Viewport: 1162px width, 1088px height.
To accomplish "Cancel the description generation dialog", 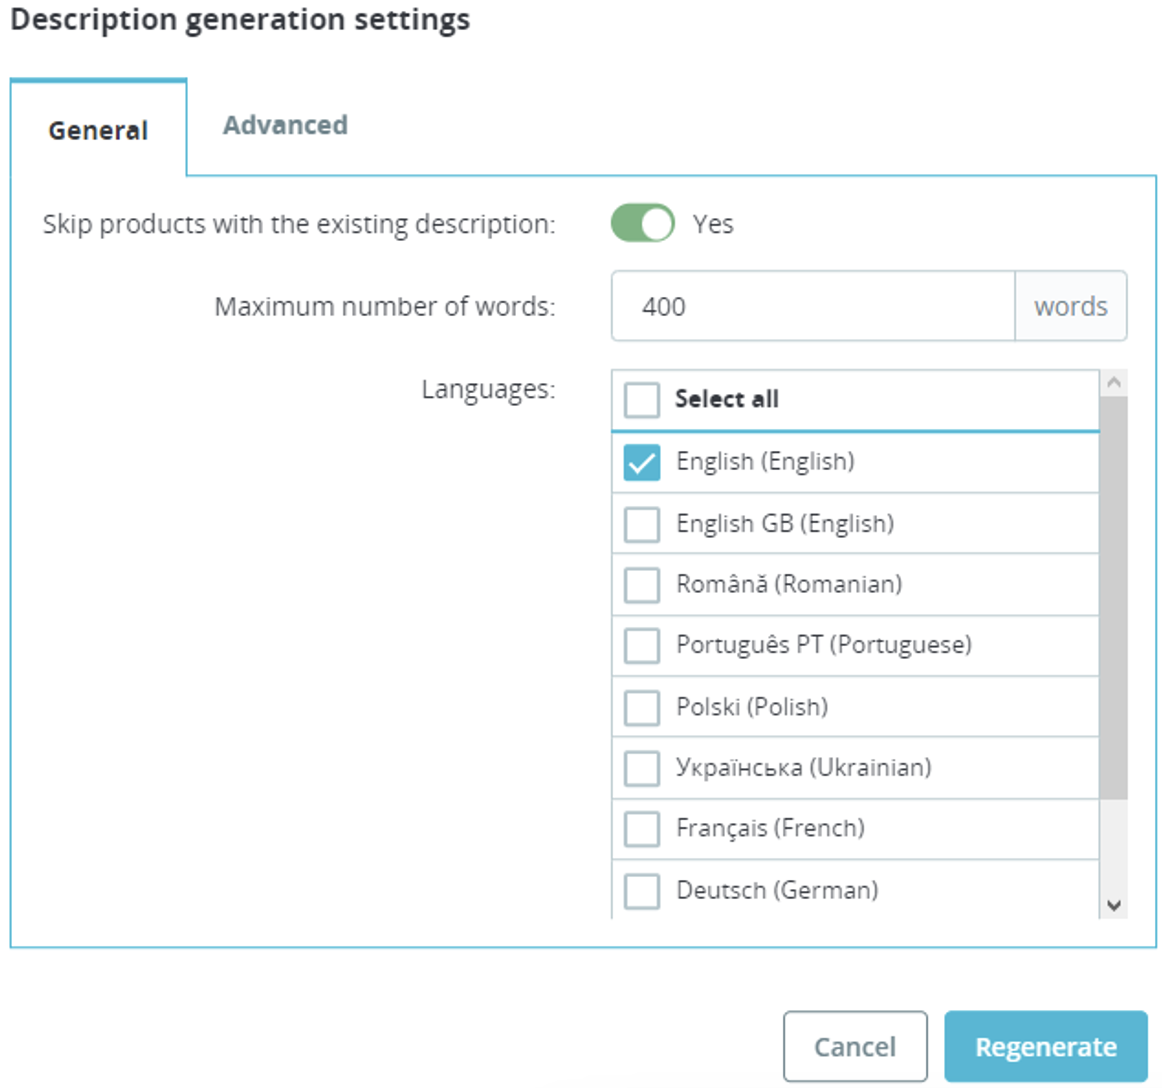I will tap(855, 1046).
